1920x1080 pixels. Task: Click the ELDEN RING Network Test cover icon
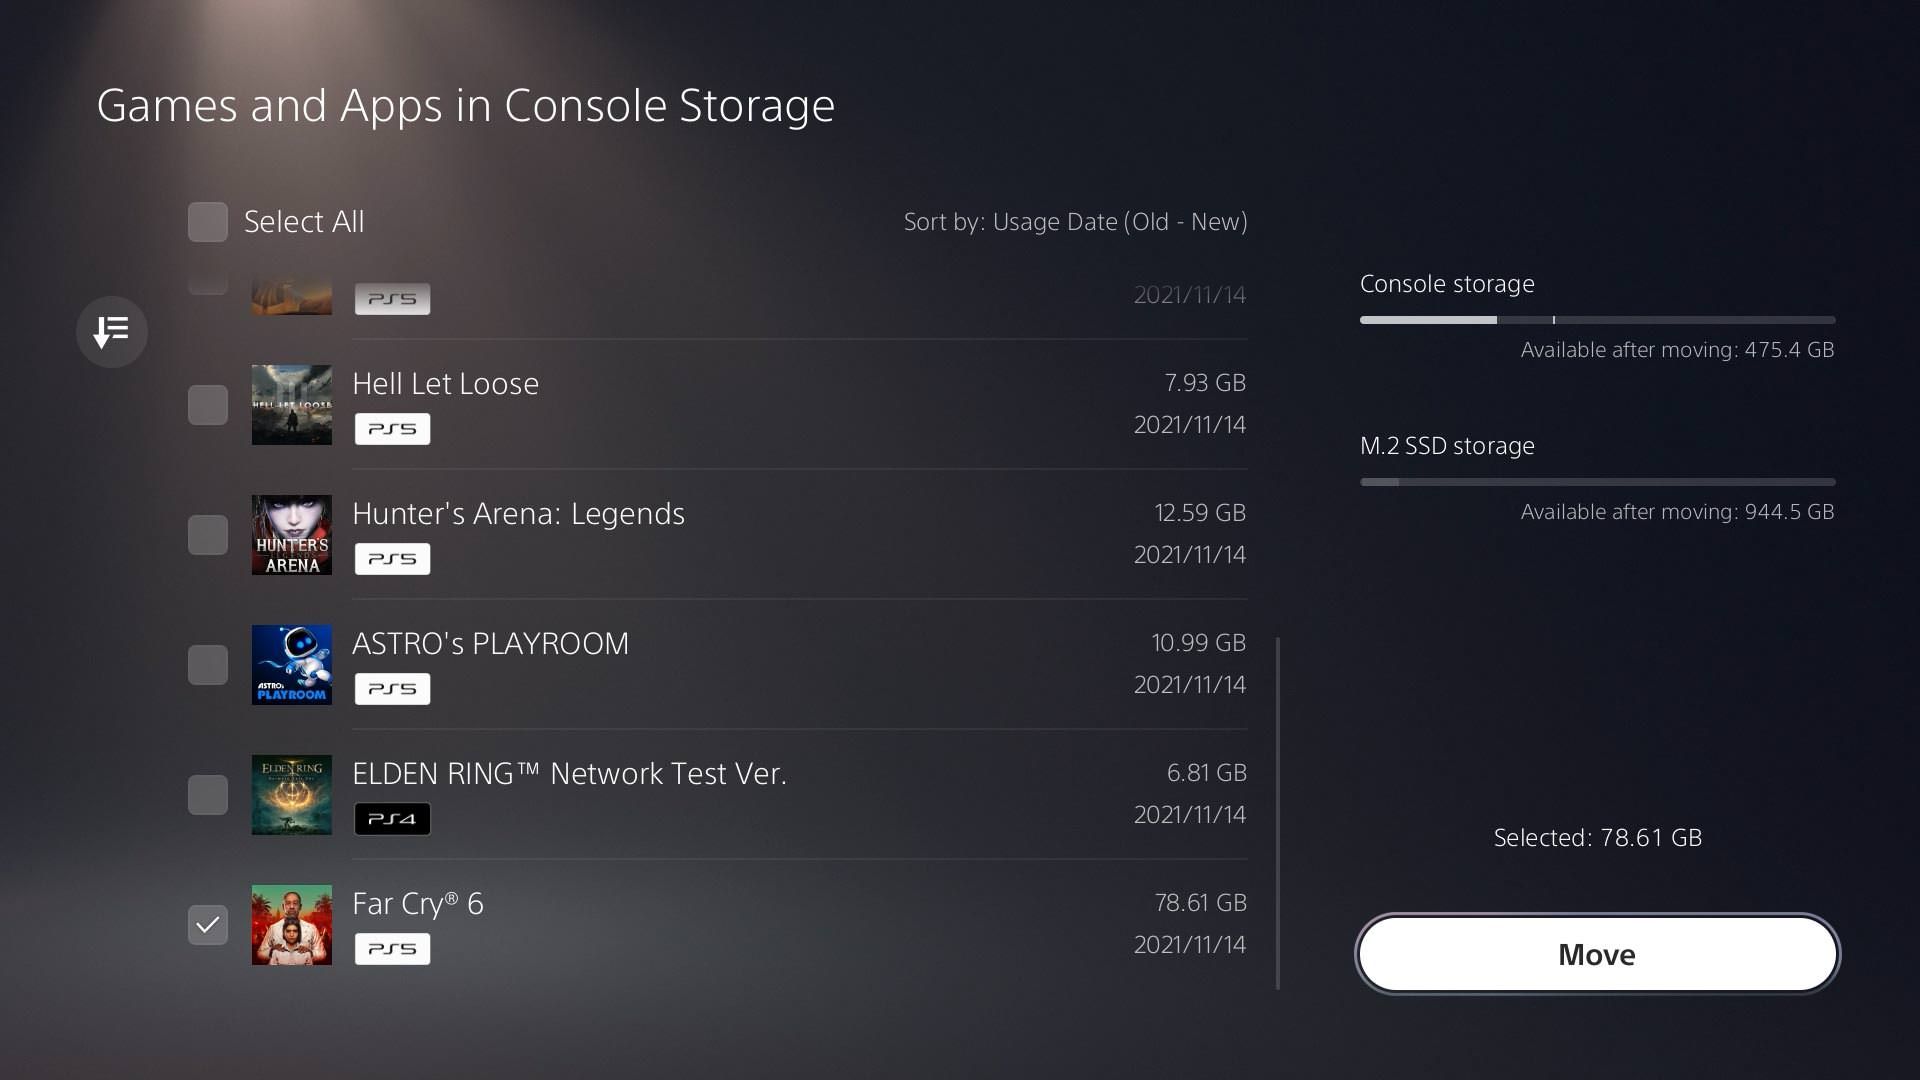(291, 795)
